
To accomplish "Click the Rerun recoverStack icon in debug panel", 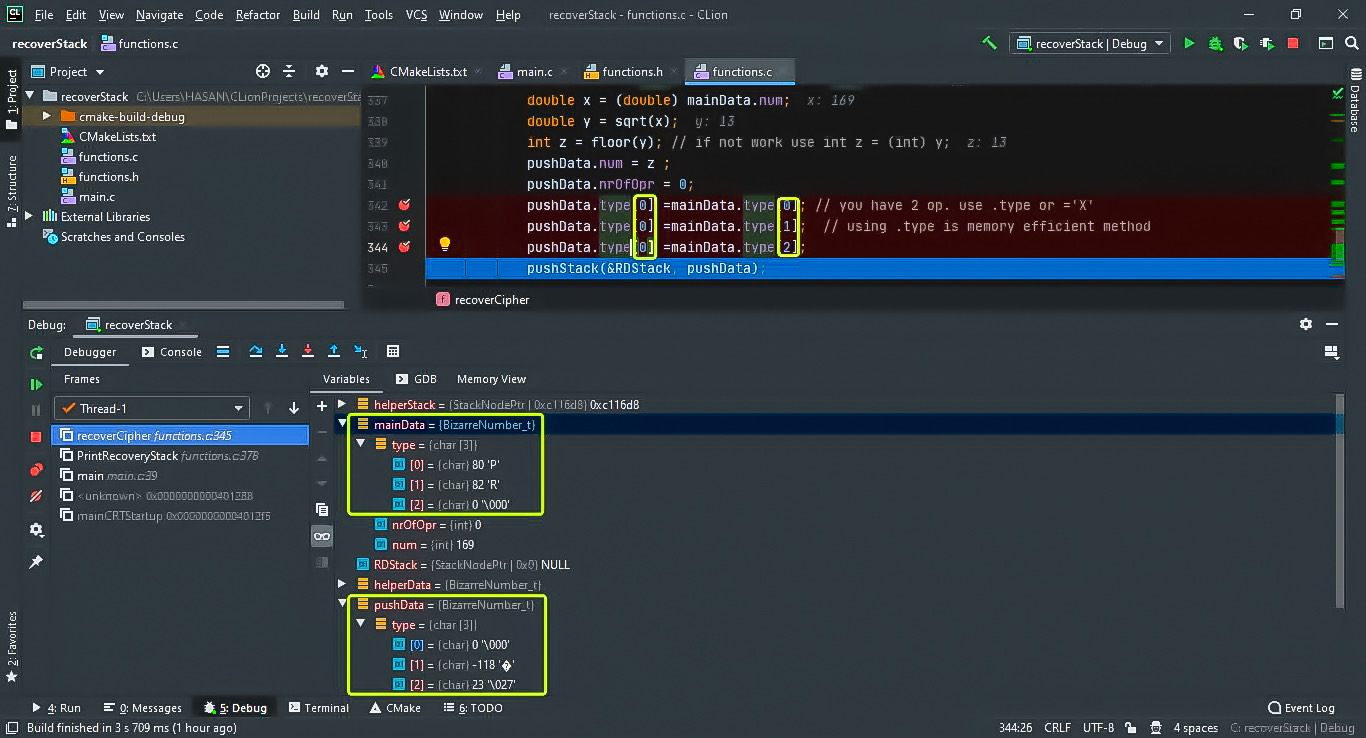I will 36,352.
